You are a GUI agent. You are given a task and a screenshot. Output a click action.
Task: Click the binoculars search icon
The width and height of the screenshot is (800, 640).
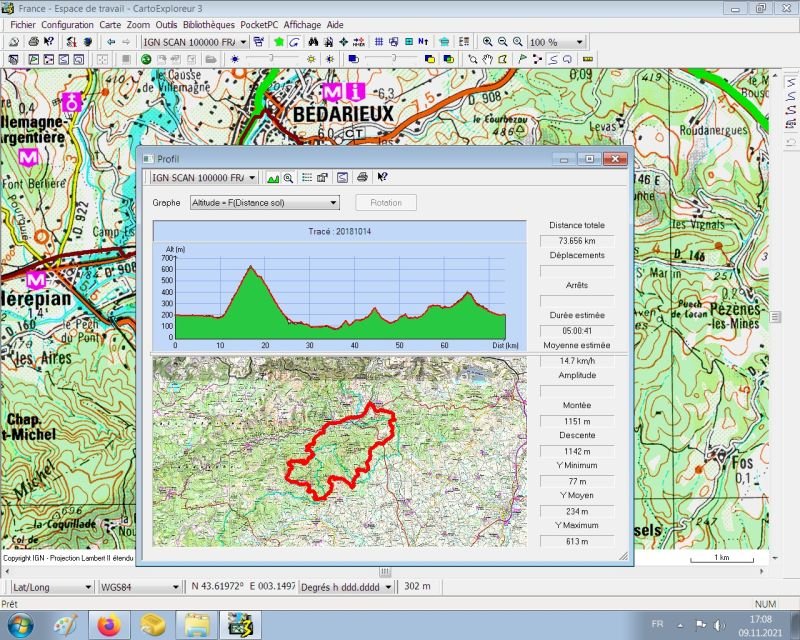313,42
